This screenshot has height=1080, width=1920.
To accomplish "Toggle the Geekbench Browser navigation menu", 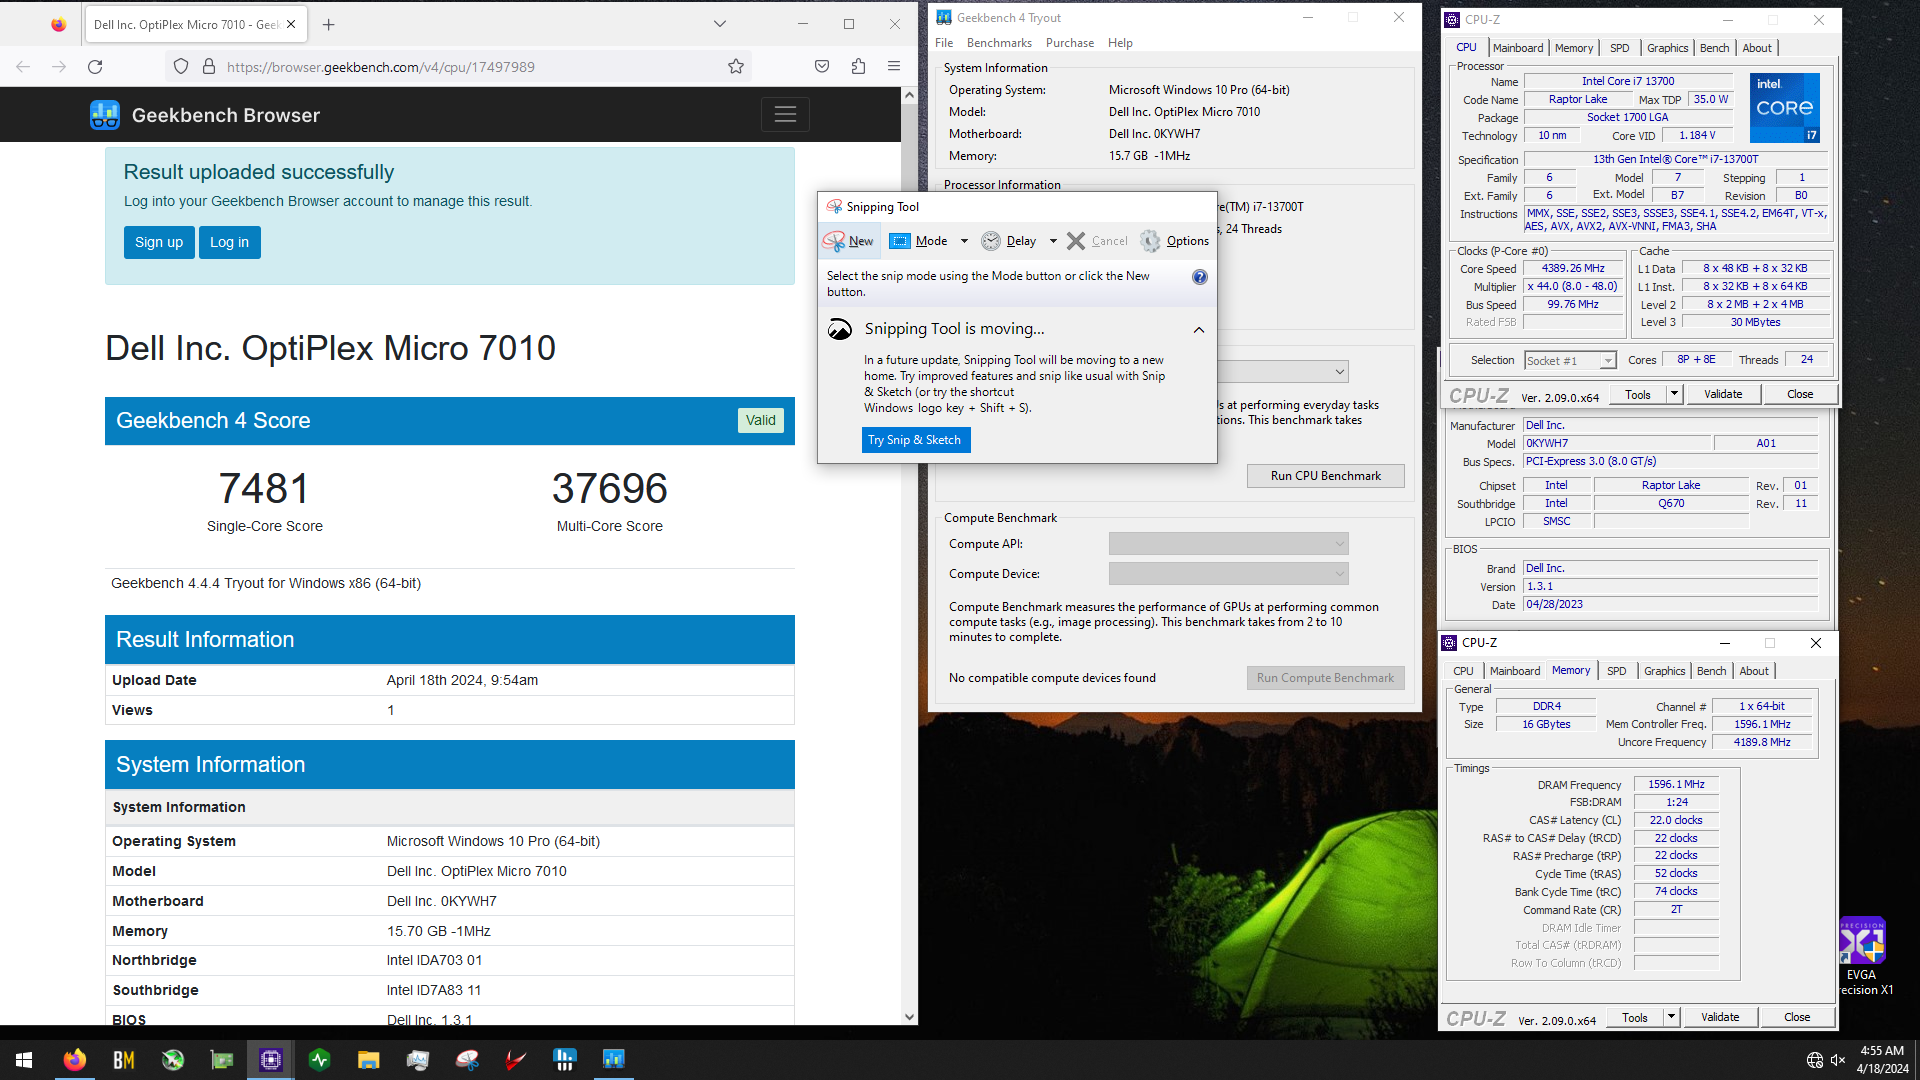I will pyautogui.click(x=785, y=114).
